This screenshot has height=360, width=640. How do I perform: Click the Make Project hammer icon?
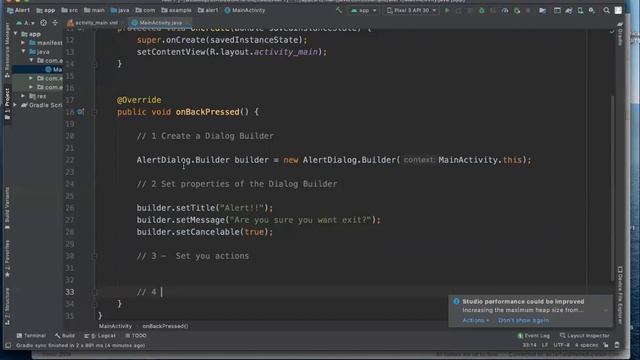tap(339, 10)
